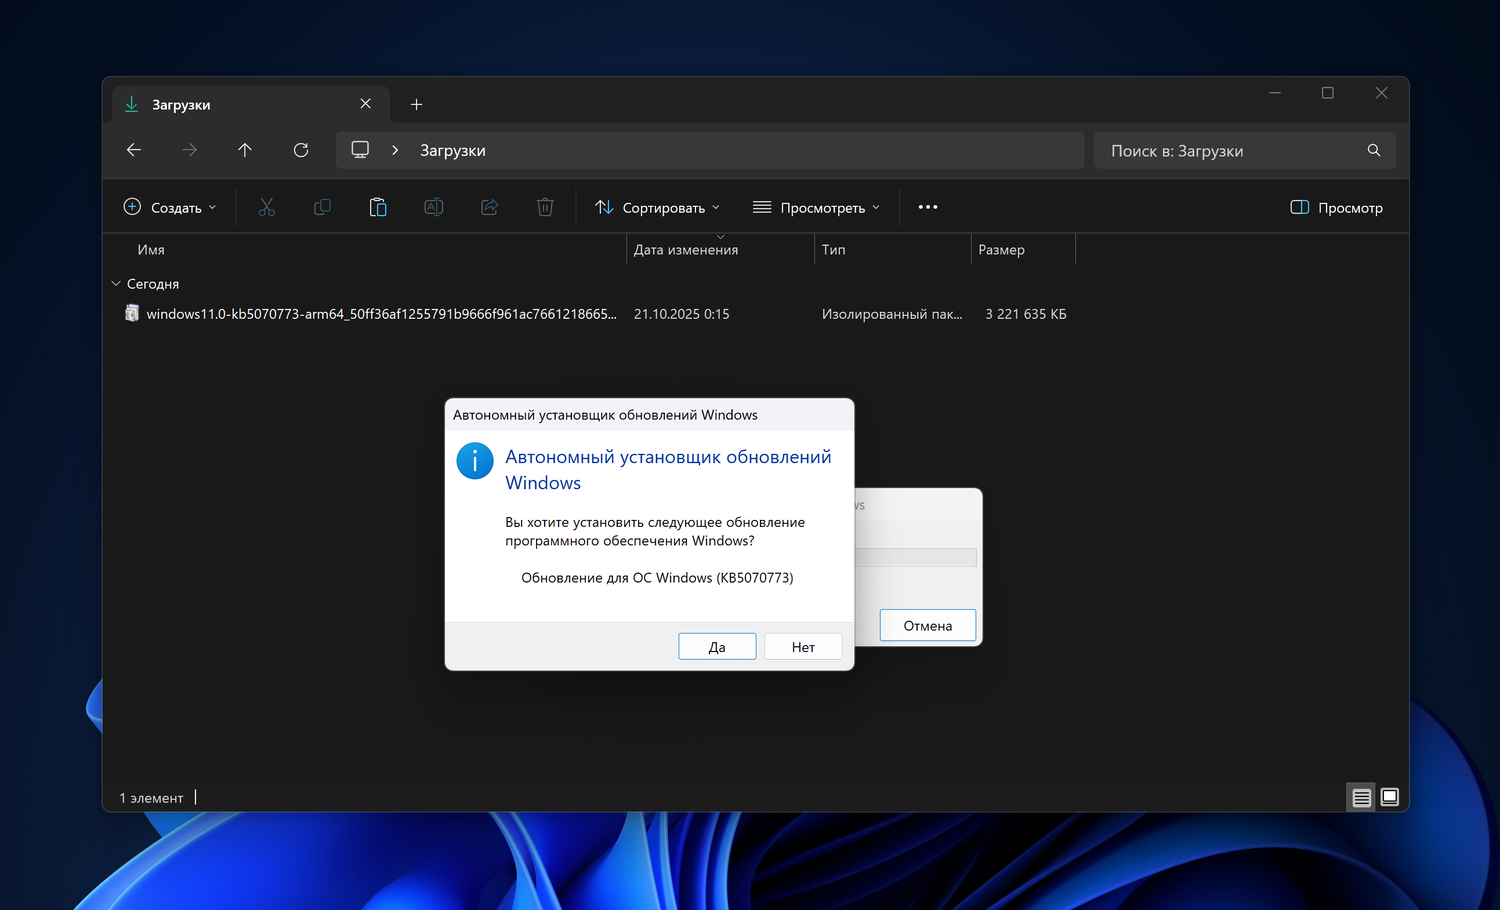1500x910 pixels.
Task: Confirm update install with Да button
Action: coord(717,647)
